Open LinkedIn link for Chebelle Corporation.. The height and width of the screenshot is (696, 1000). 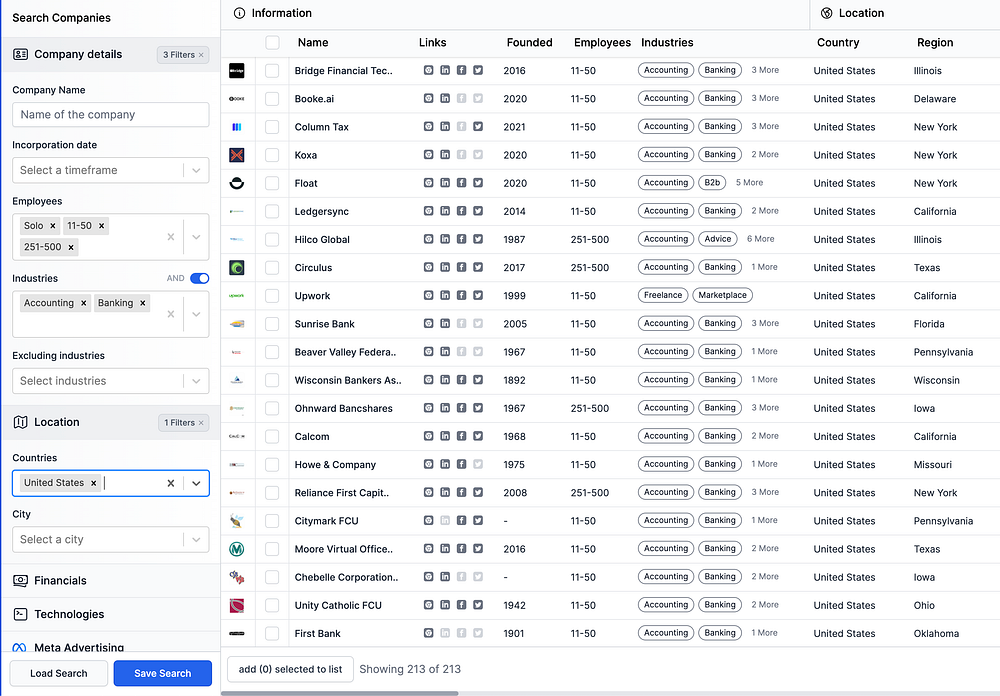[445, 577]
